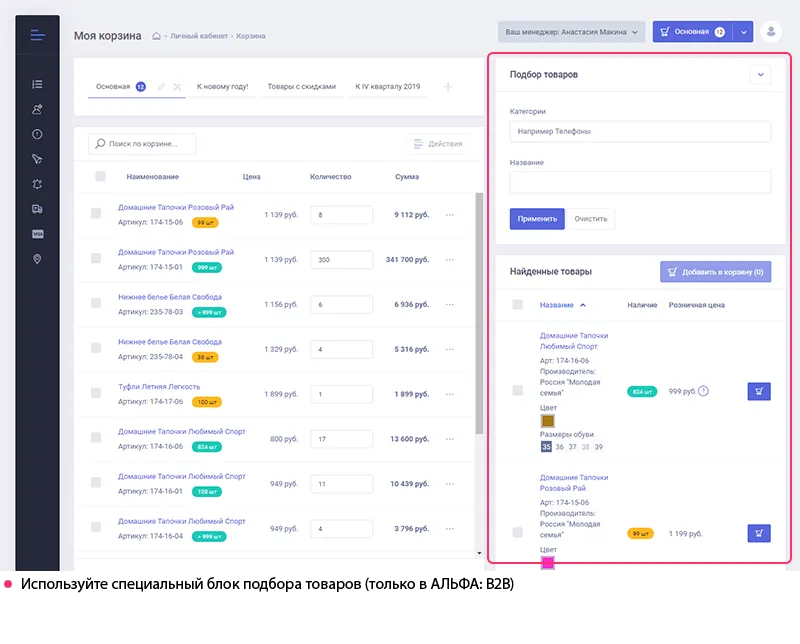
Task: Open the delivery truck section in sidebar
Action: [37, 209]
